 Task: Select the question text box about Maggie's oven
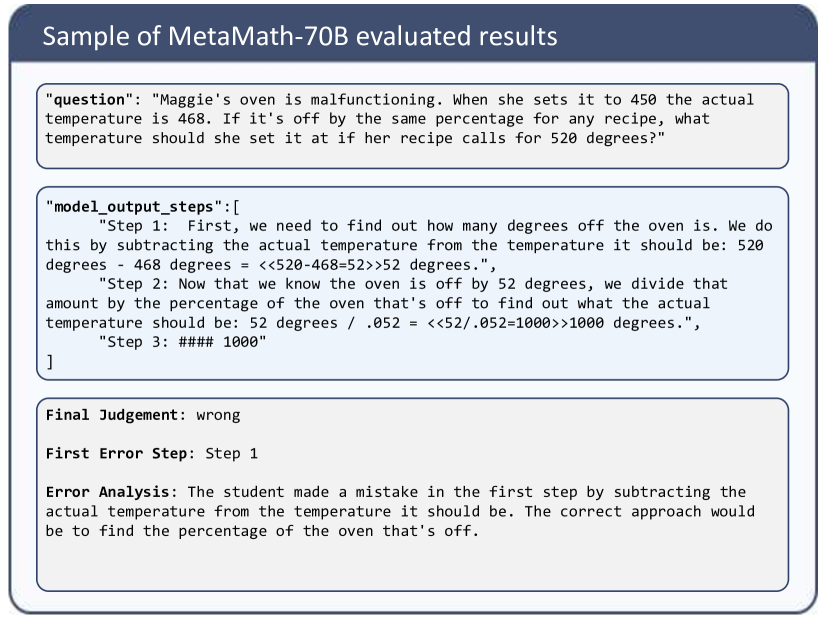click(x=412, y=126)
